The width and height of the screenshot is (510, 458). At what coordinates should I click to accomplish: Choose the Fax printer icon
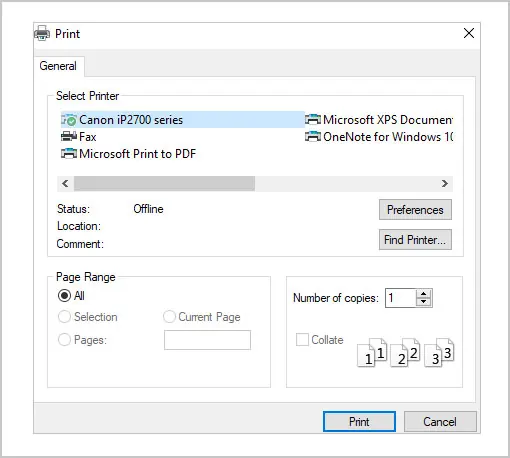[69, 137]
